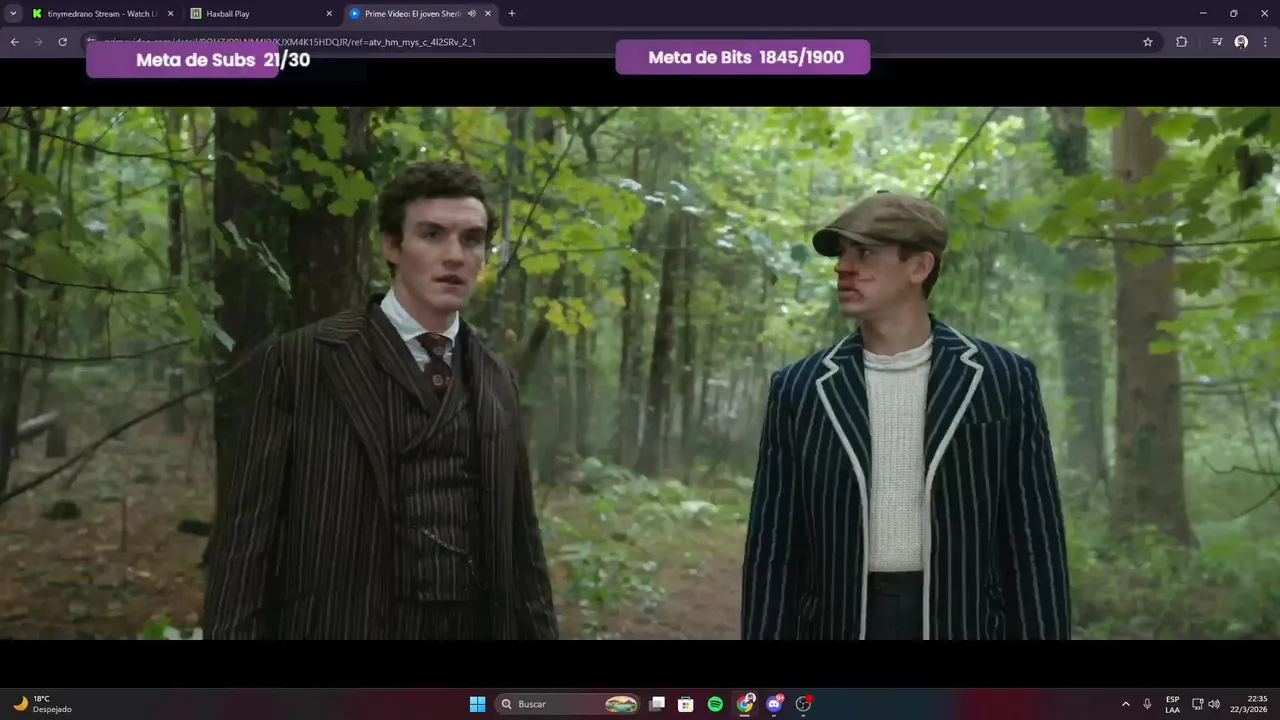Close the Haxball Play tab
Image resolution: width=1280 pixels, height=720 pixels.
(x=329, y=14)
